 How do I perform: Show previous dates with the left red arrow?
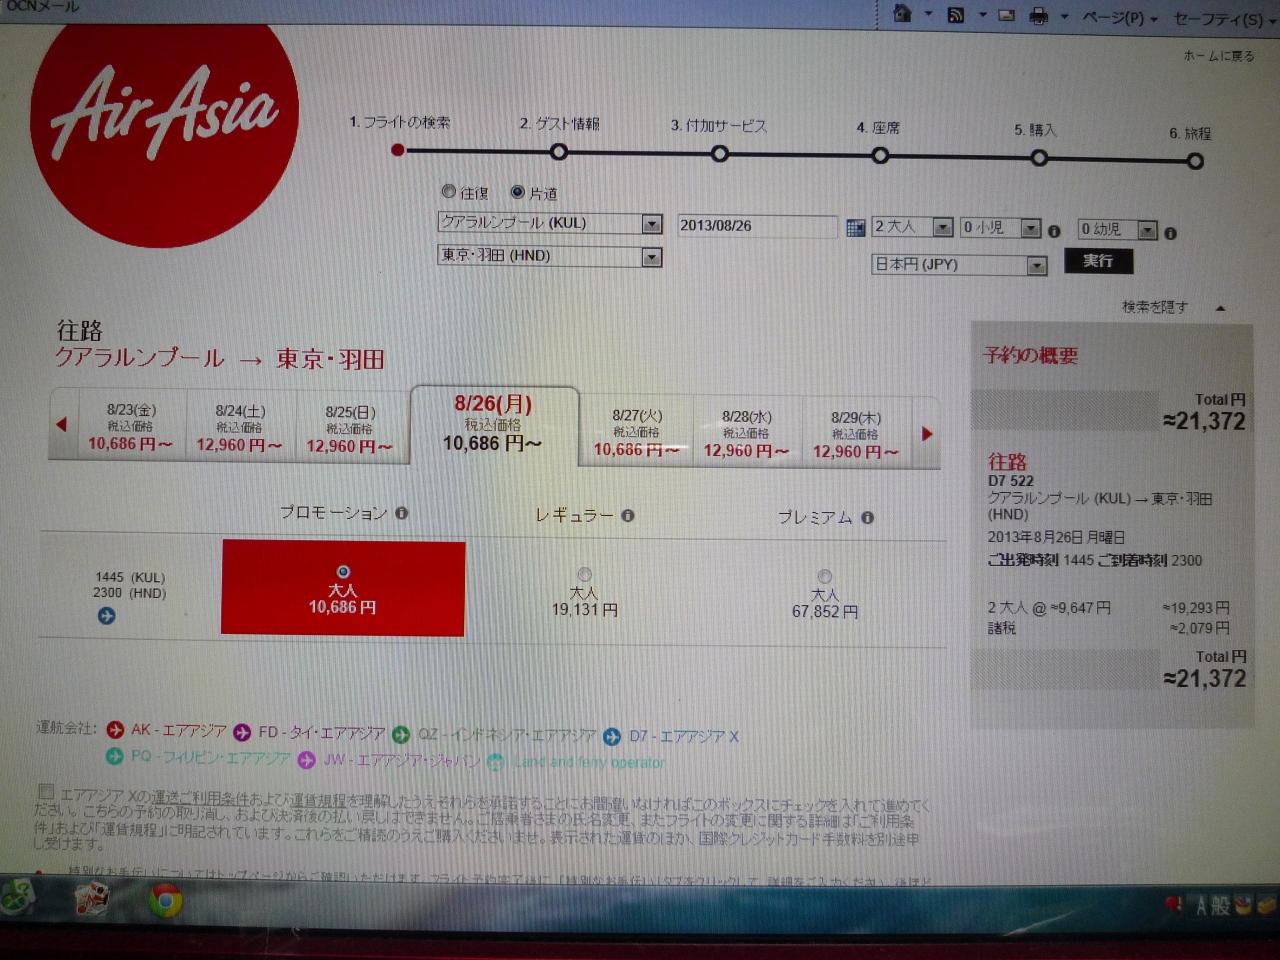tap(61, 424)
